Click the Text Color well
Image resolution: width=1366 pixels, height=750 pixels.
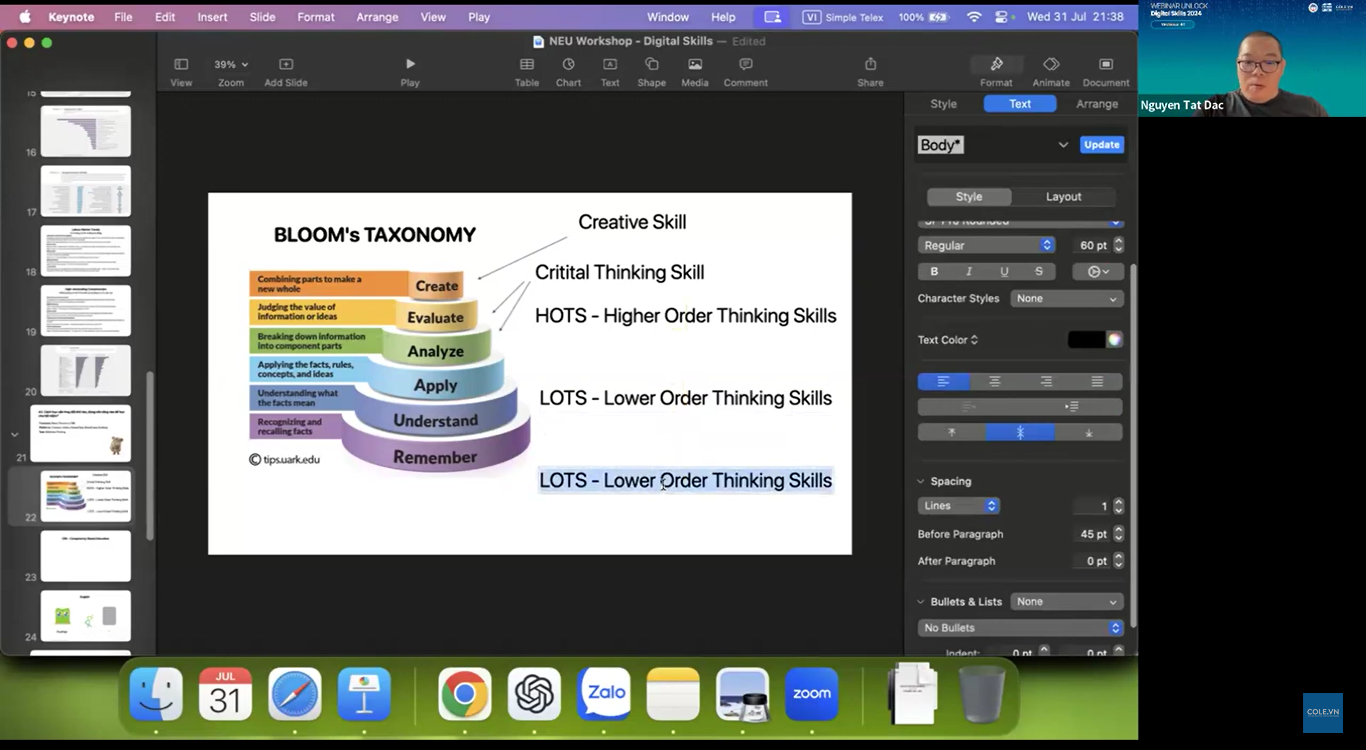coord(1085,340)
